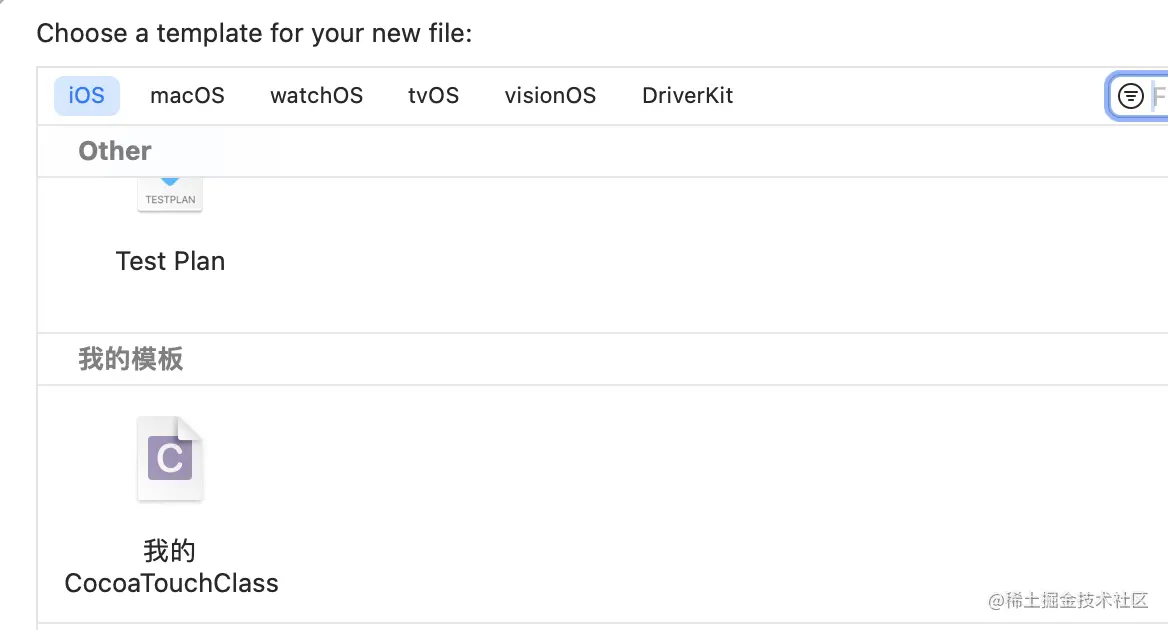Open the filter options circle icon

tap(1131, 96)
